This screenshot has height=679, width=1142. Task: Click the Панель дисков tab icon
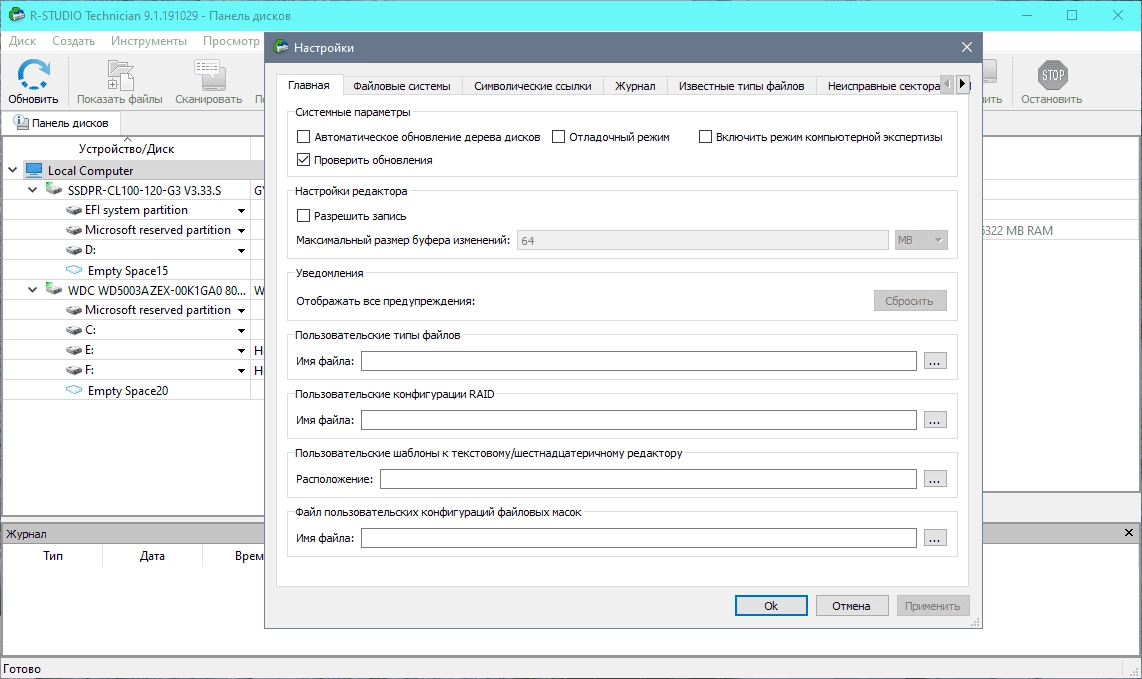(21, 122)
